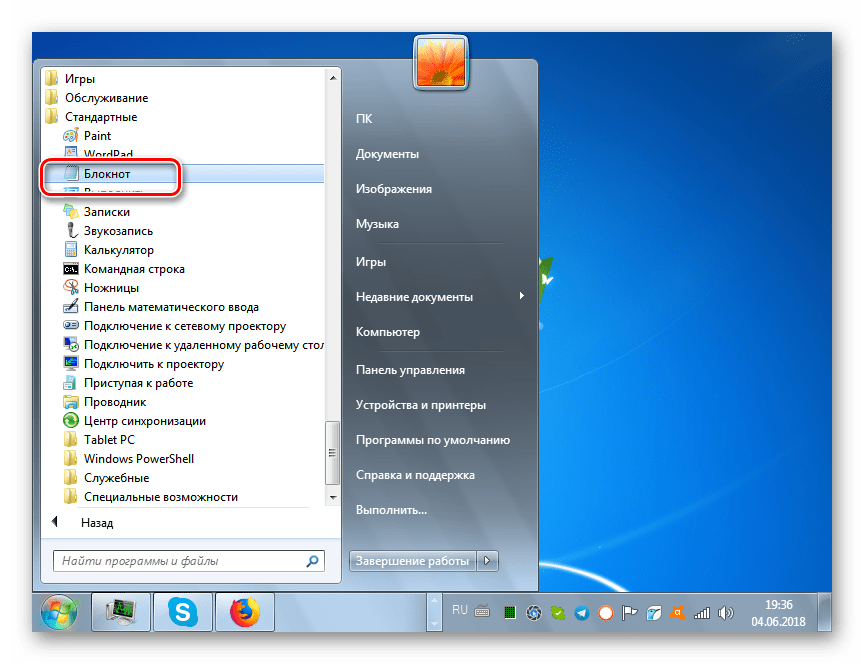The height and width of the screenshot is (664, 864).
Task: Click the bird feather tray icon
Action: 654,613
